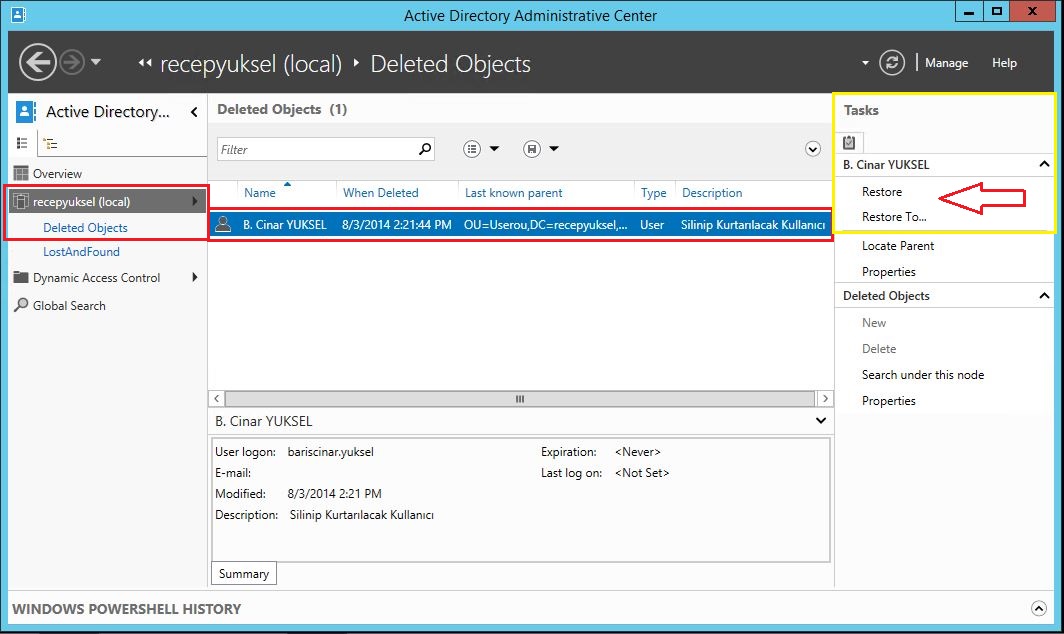Sort by Last known parent column
This screenshot has height=634, width=1064.
pos(513,193)
